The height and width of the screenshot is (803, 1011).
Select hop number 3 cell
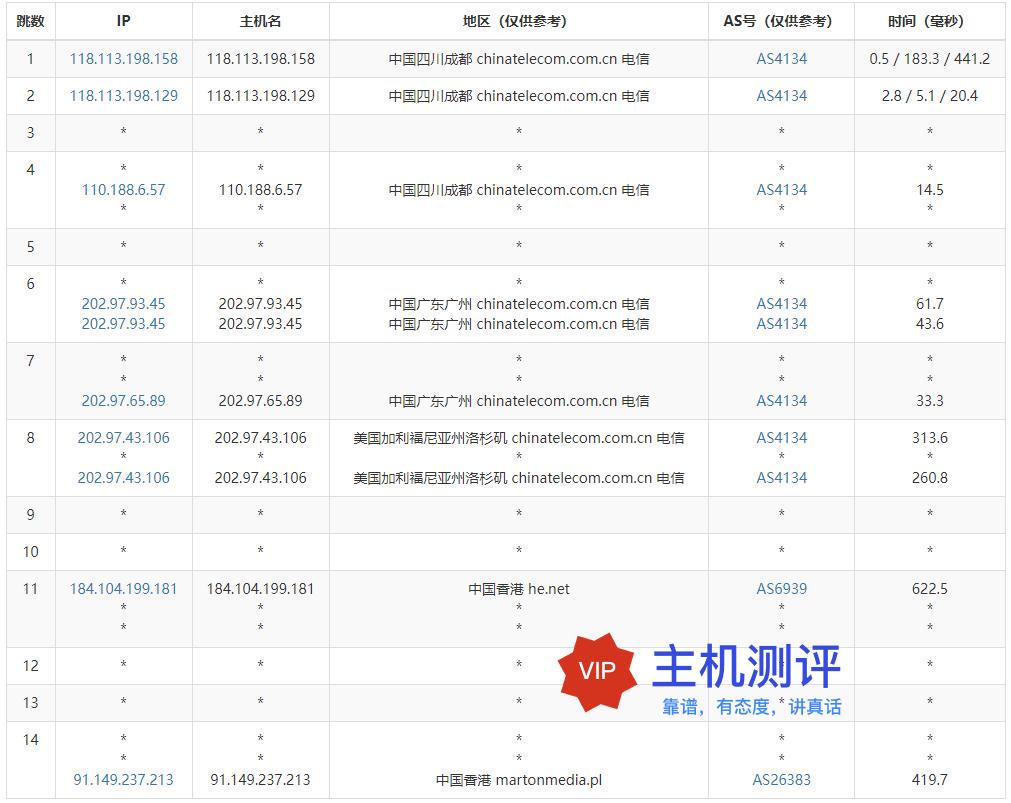(30, 133)
